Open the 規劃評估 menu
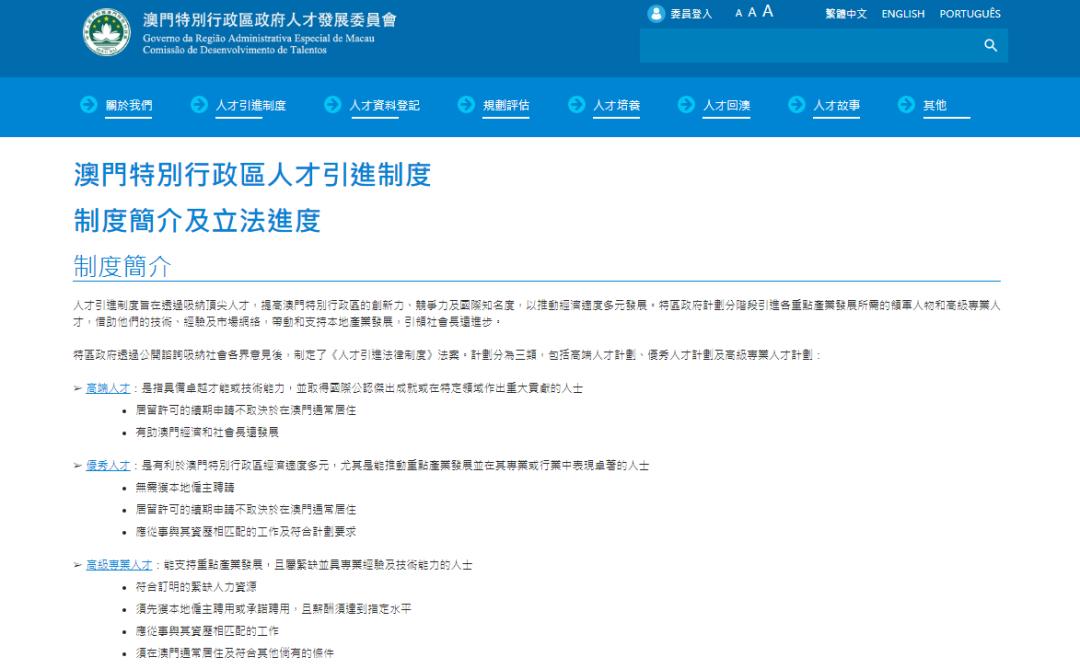 (506, 105)
